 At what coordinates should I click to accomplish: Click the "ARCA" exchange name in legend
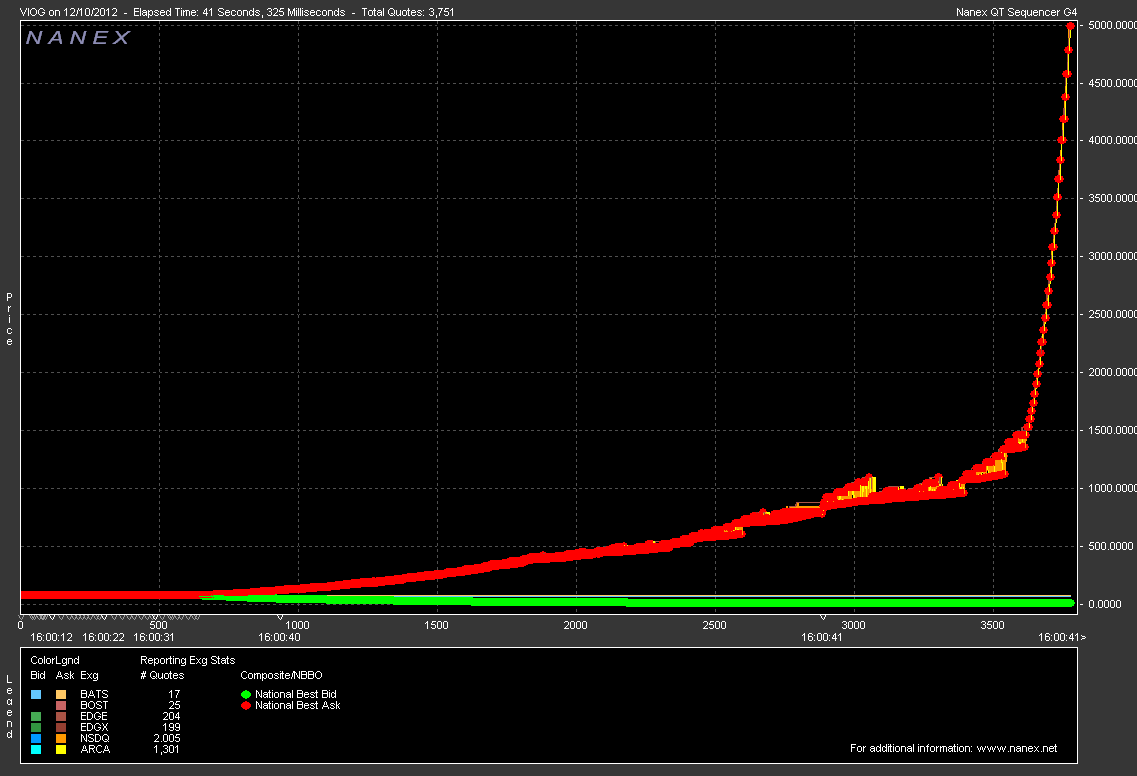[x=95, y=749]
